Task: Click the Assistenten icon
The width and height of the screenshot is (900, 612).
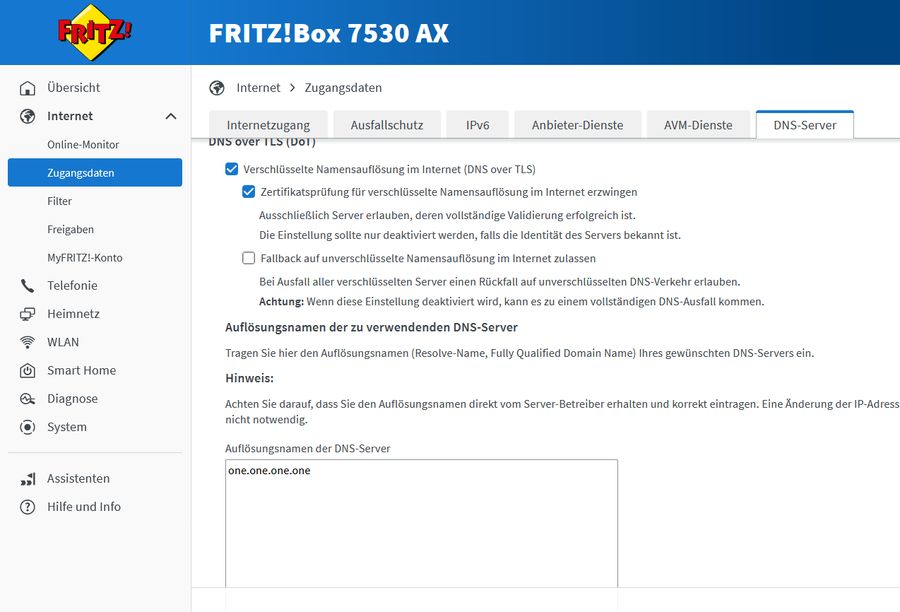Action: tap(28, 479)
